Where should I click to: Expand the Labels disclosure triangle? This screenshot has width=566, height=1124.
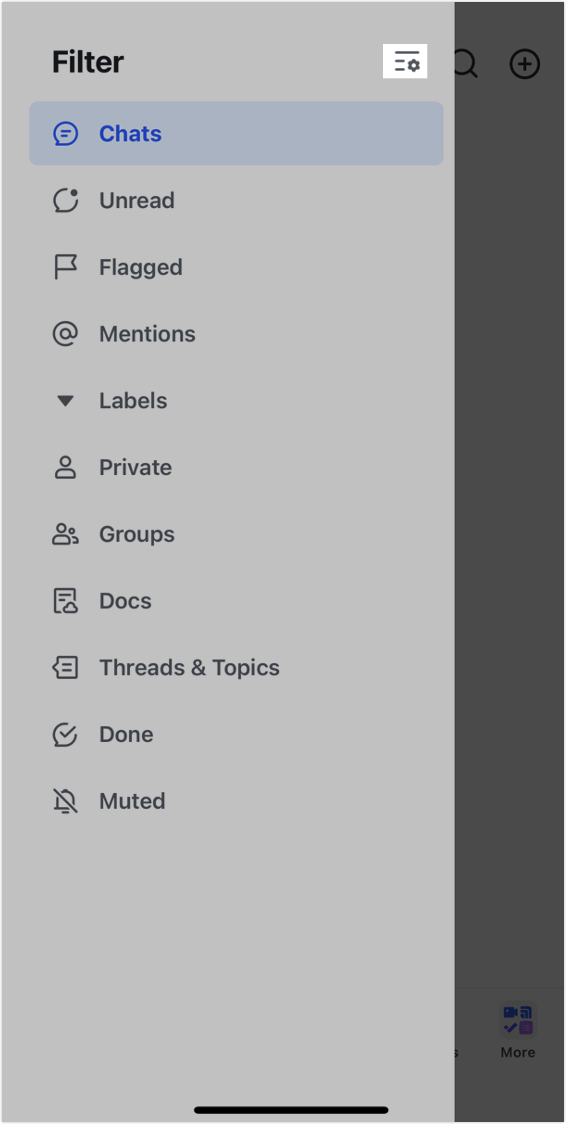click(65, 401)
